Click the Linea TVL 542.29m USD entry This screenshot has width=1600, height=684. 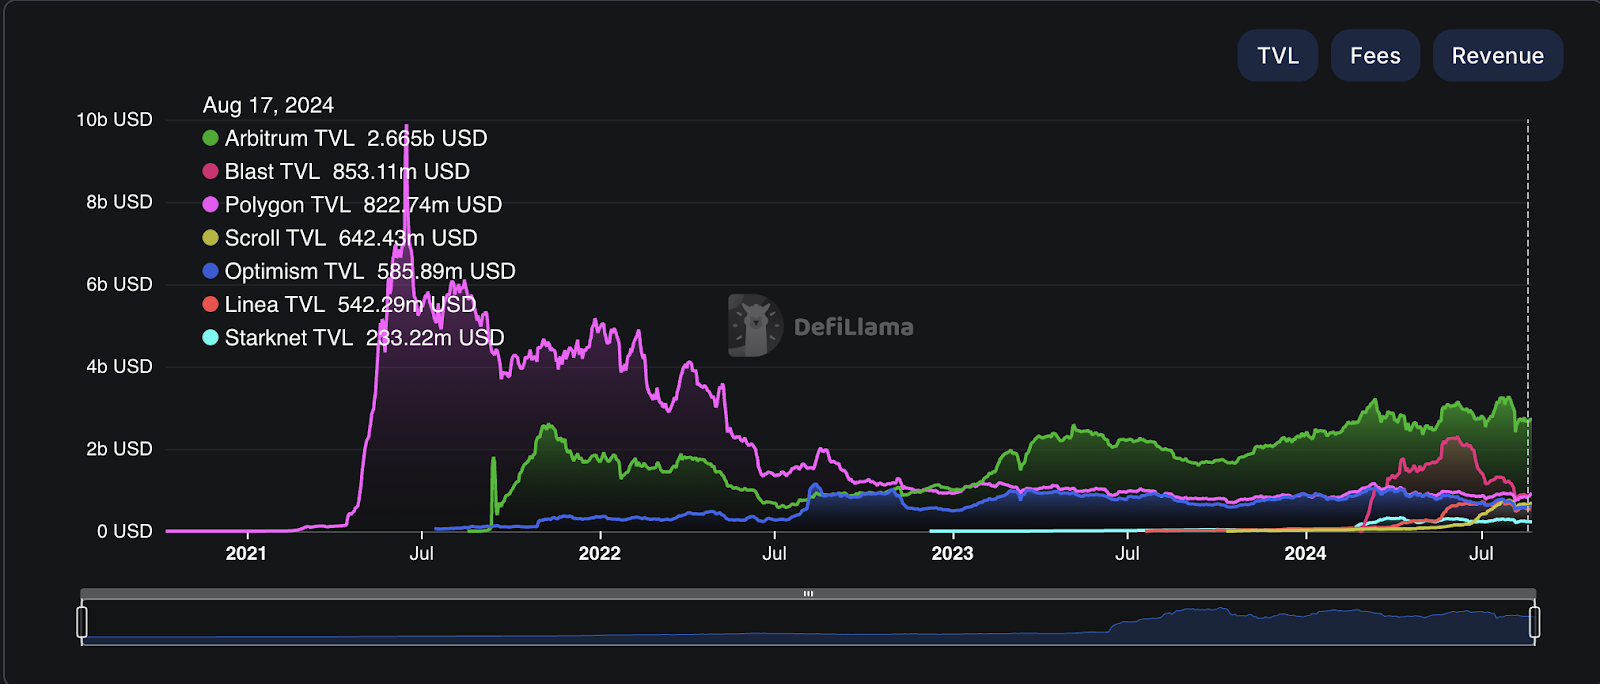(350, 304)
